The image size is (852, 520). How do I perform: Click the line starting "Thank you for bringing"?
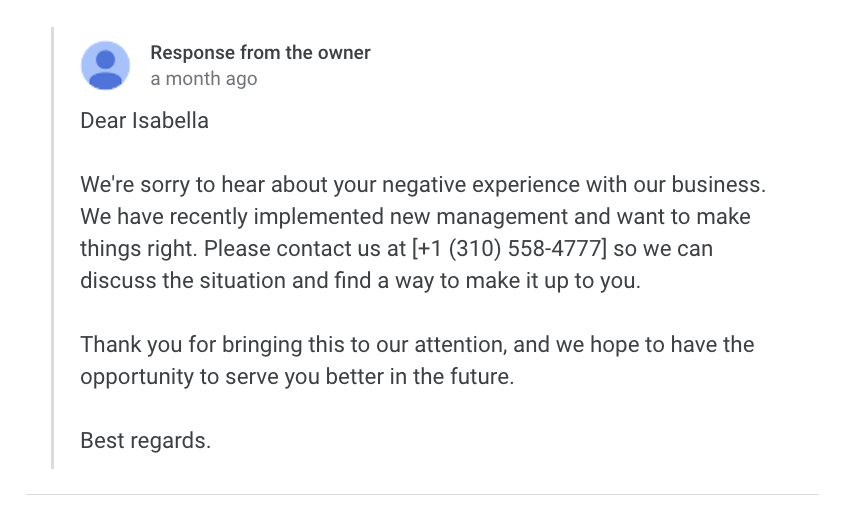(417, 345)
